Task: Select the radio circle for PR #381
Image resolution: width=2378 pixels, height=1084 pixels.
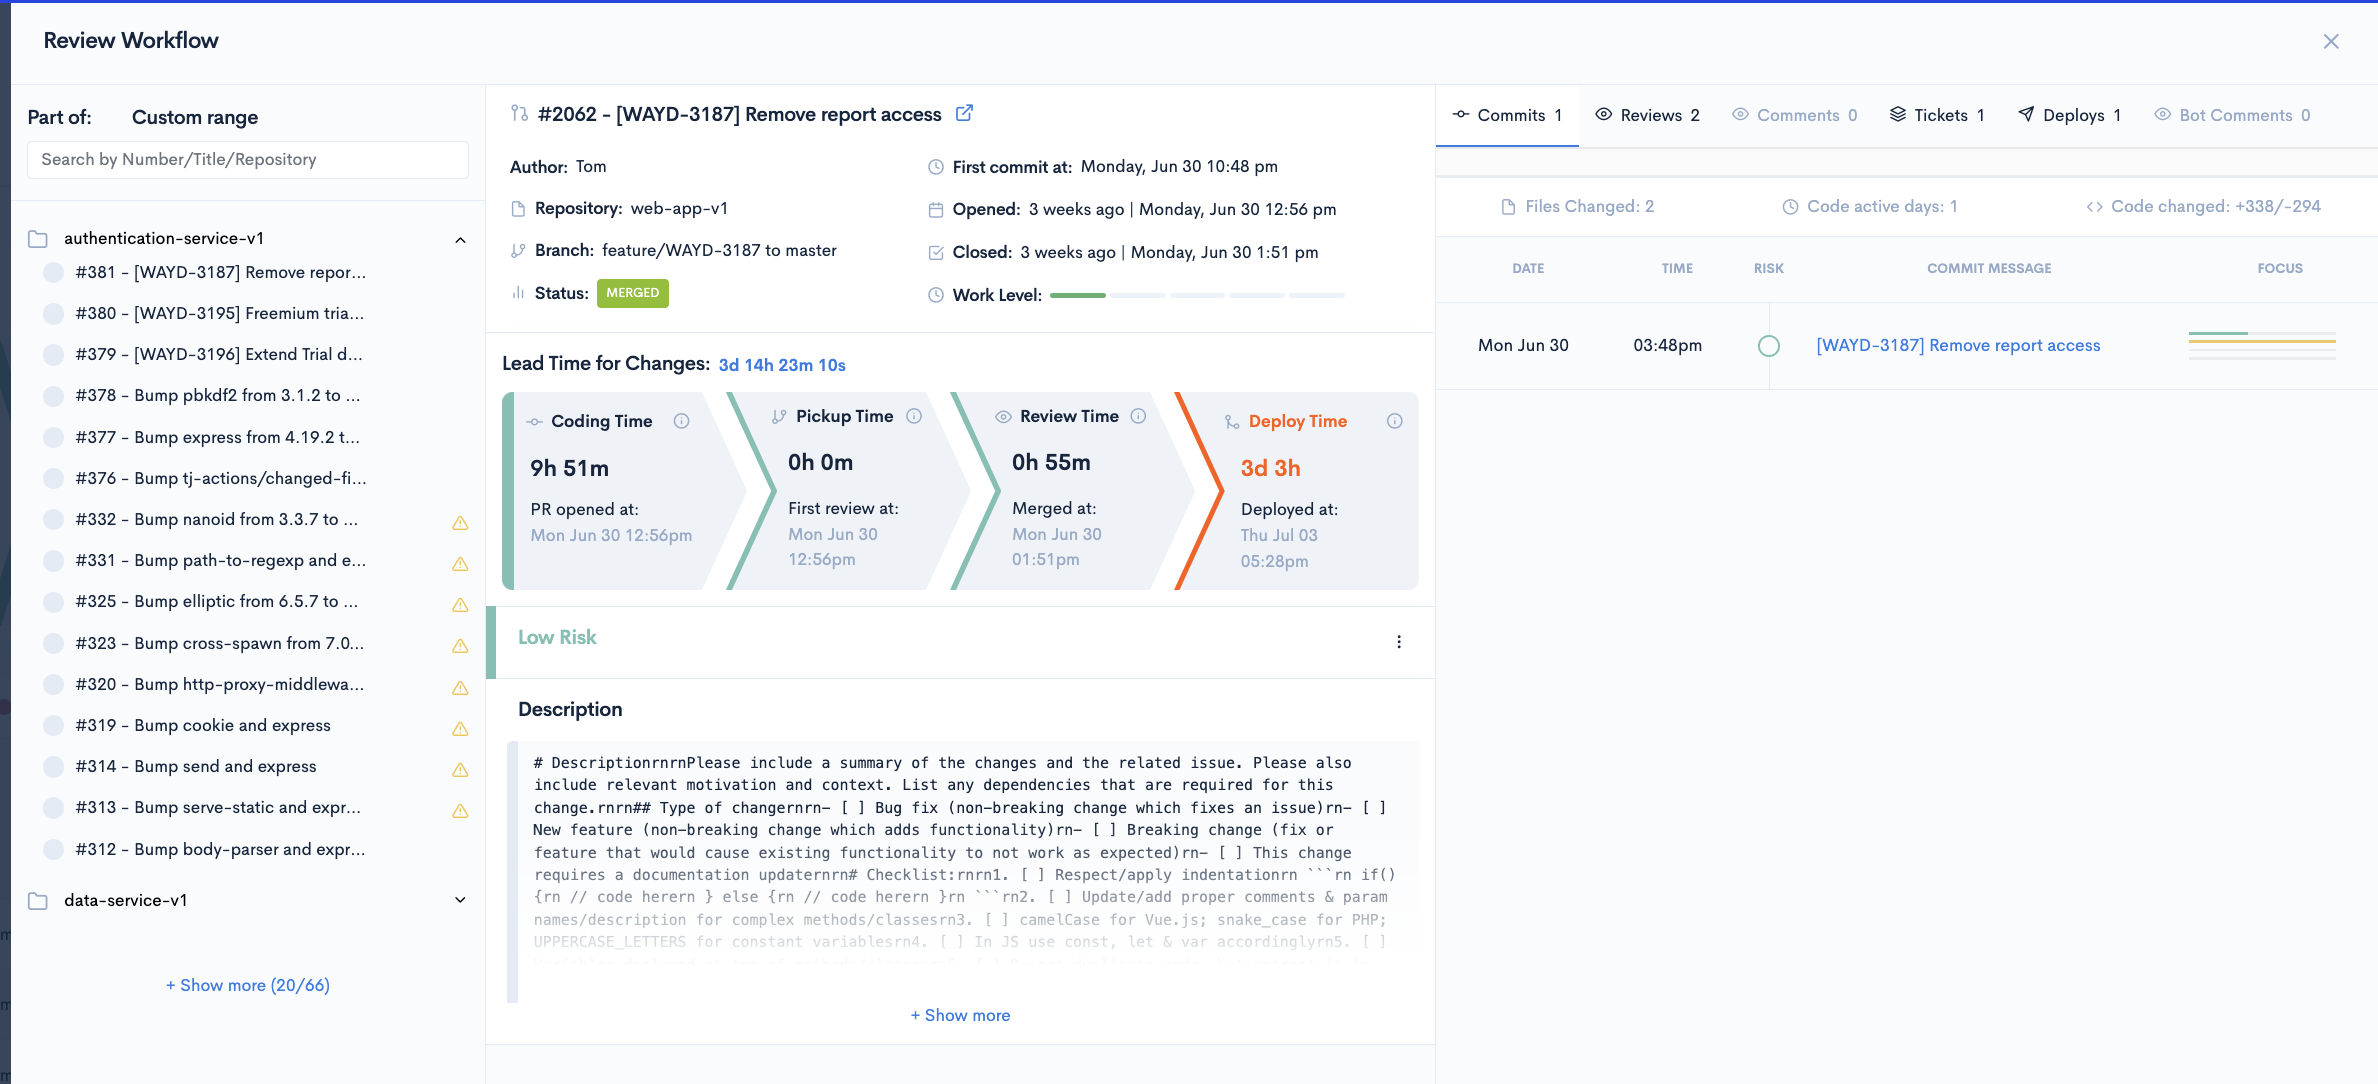Action: (54, 272)
